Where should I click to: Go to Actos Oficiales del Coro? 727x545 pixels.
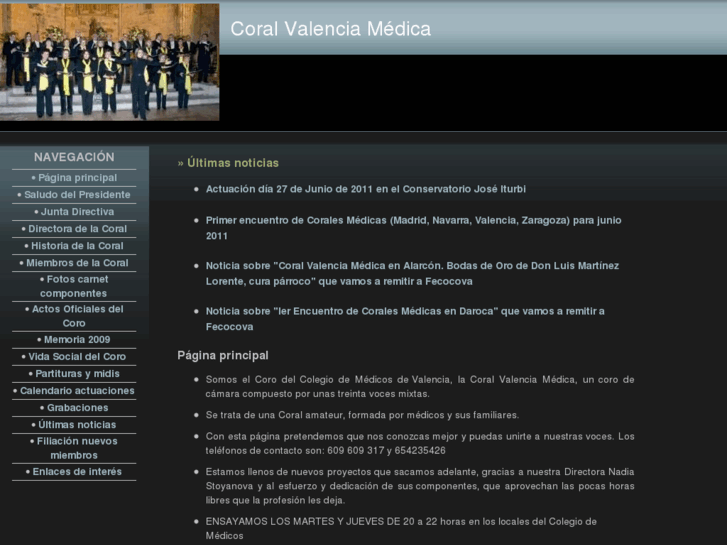[x=74, y=316]
